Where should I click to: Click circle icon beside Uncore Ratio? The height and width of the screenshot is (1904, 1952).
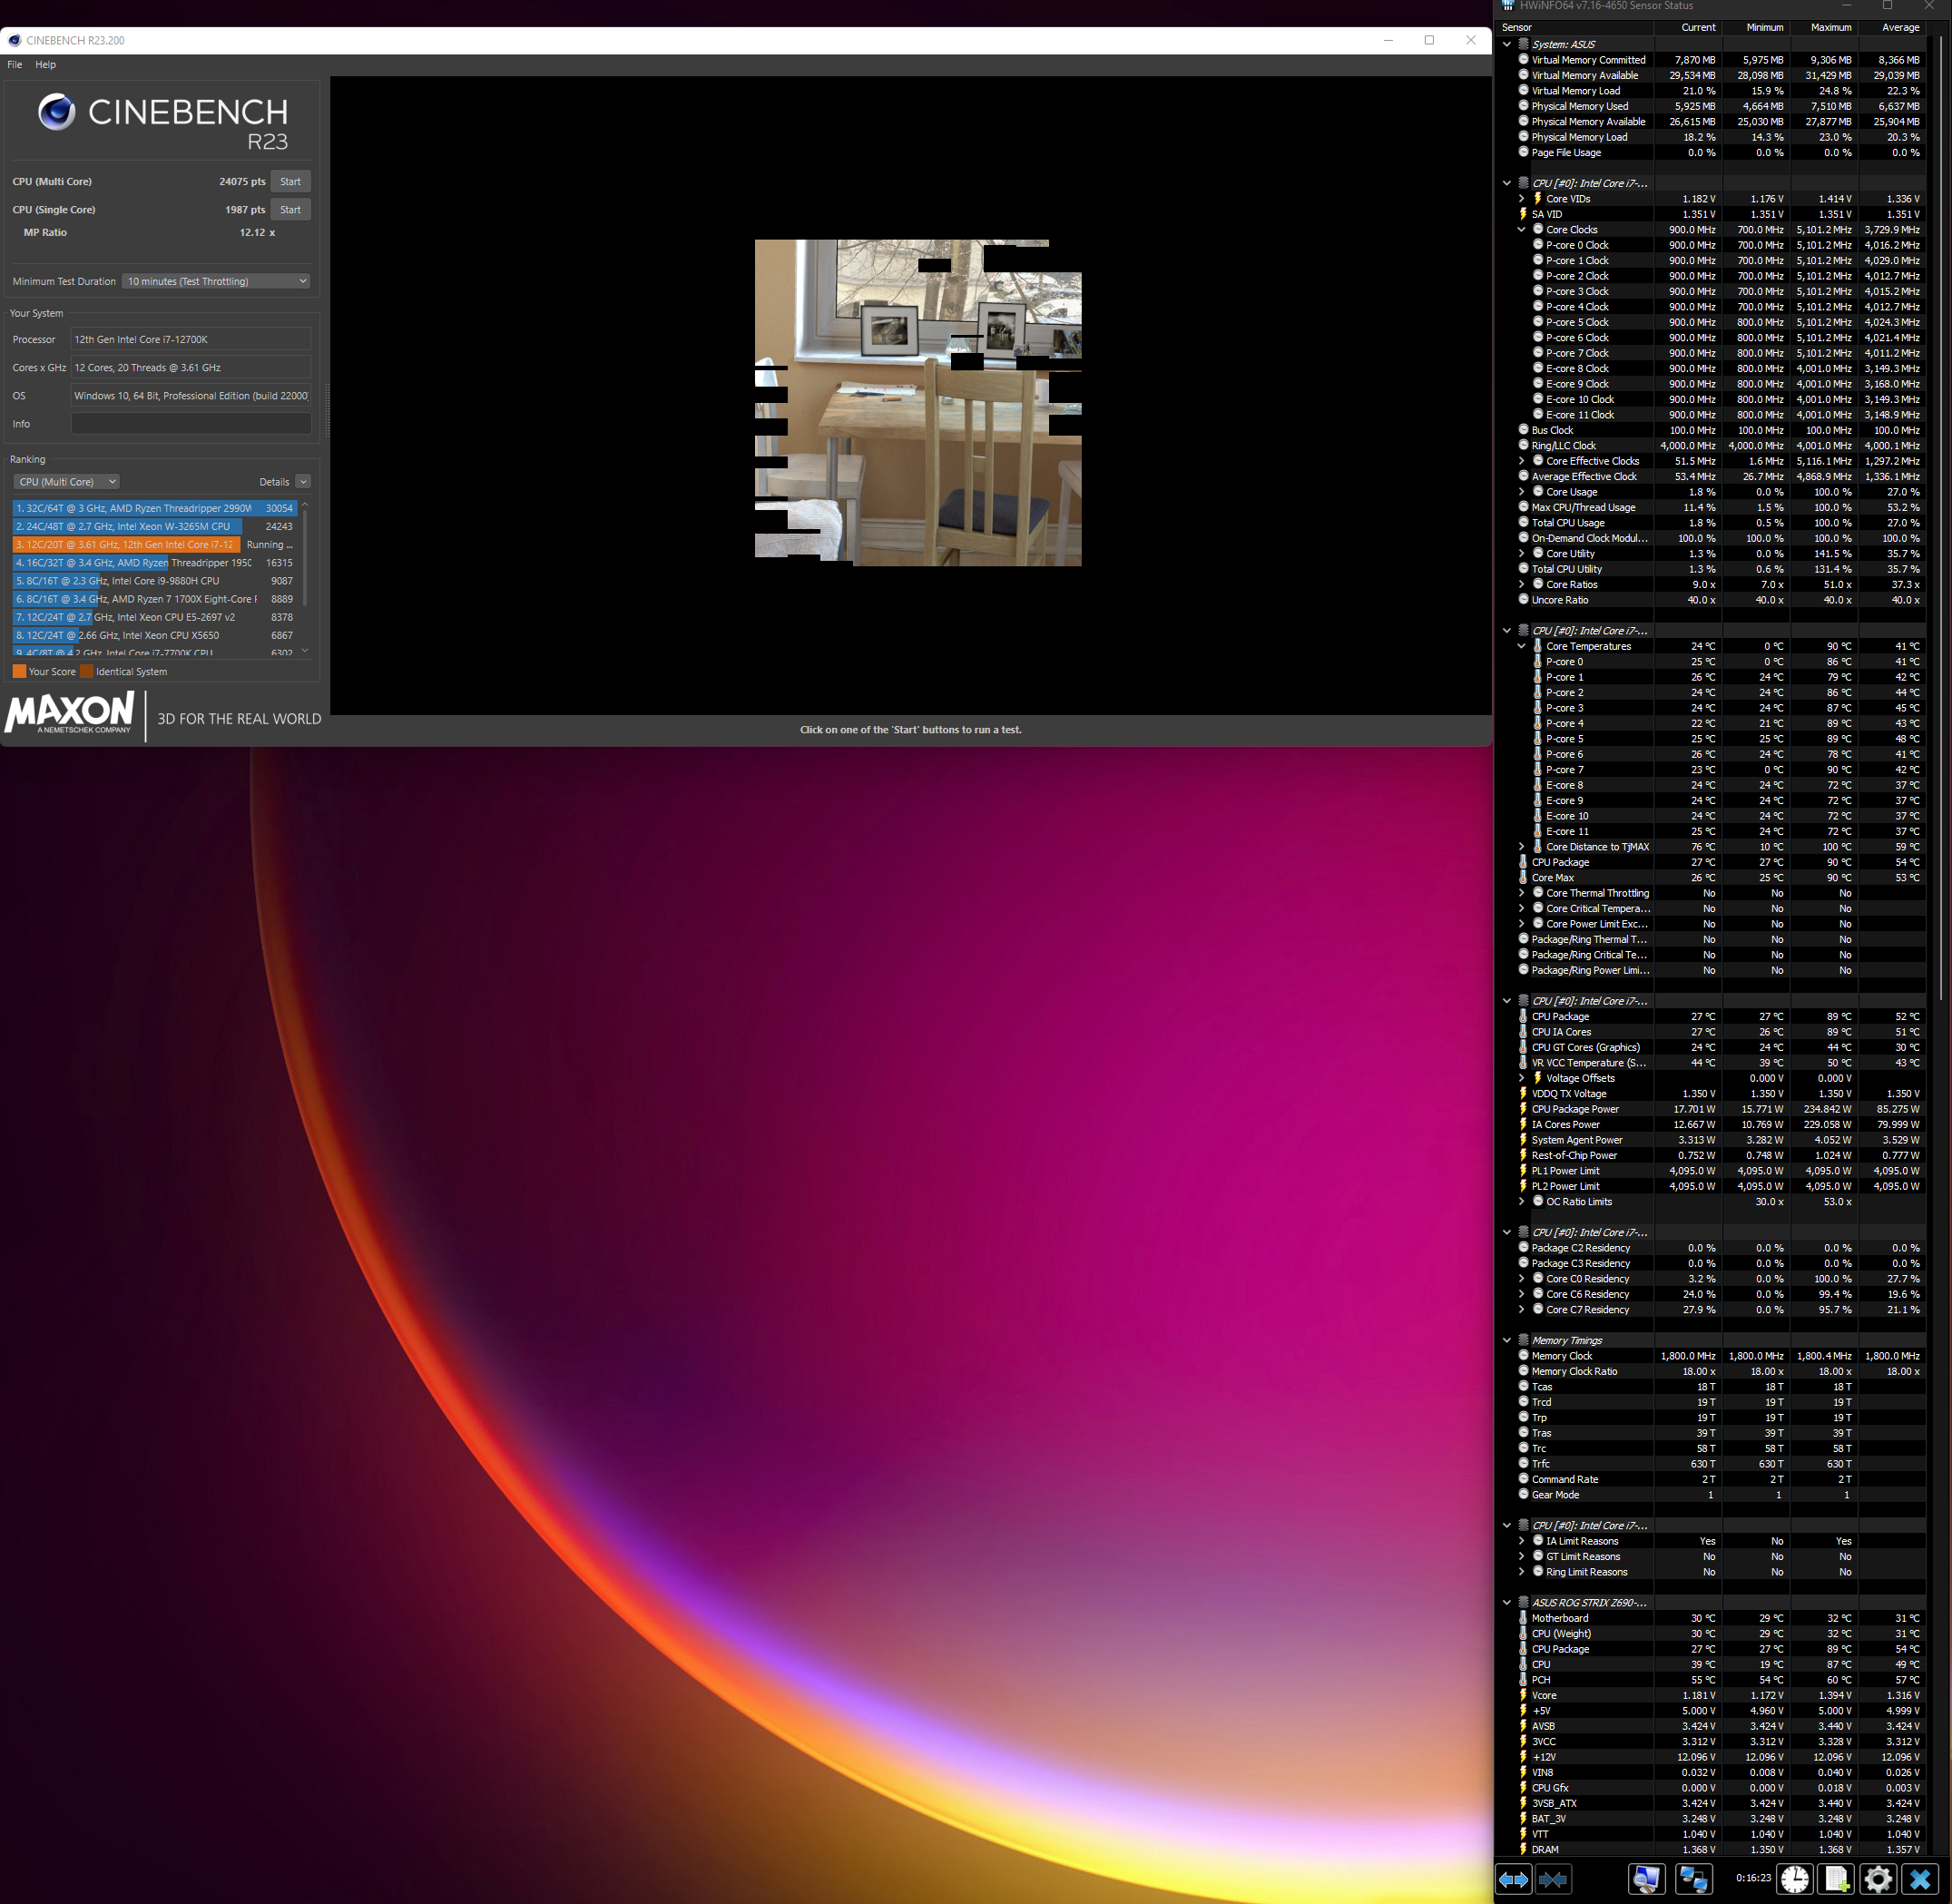(x=1523, y=599)
